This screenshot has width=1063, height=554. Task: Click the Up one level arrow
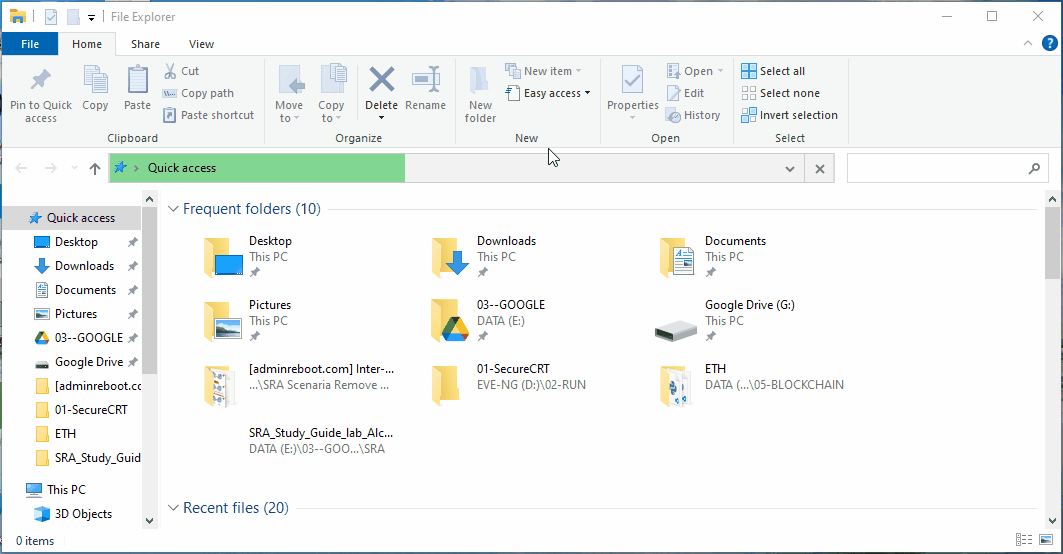point(95,169)
